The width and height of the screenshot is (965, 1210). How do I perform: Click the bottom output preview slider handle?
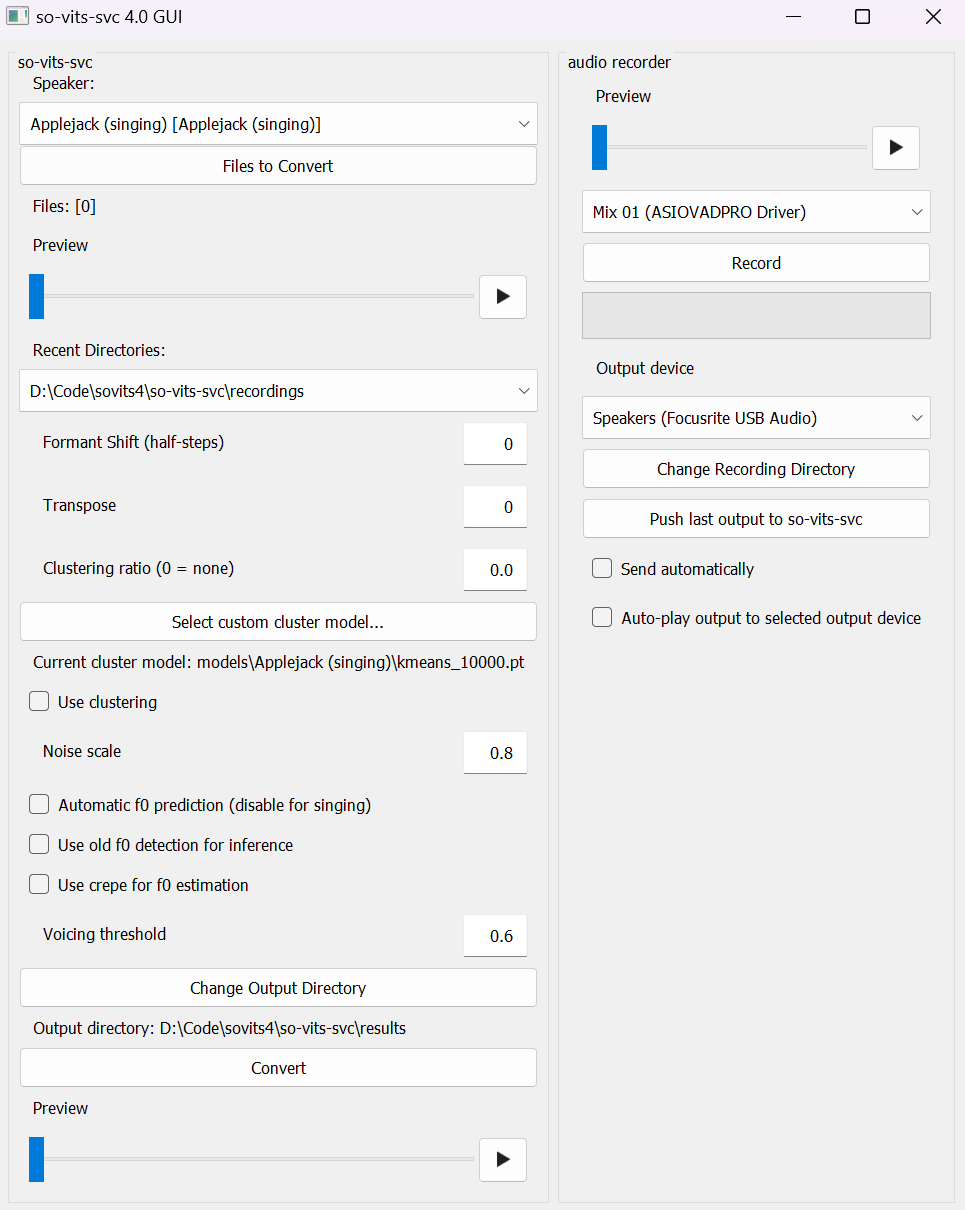36,1160
